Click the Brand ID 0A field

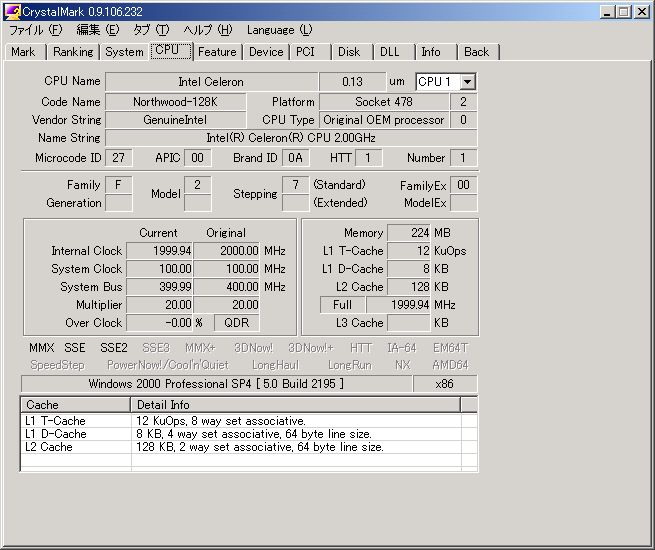point(295,158)
